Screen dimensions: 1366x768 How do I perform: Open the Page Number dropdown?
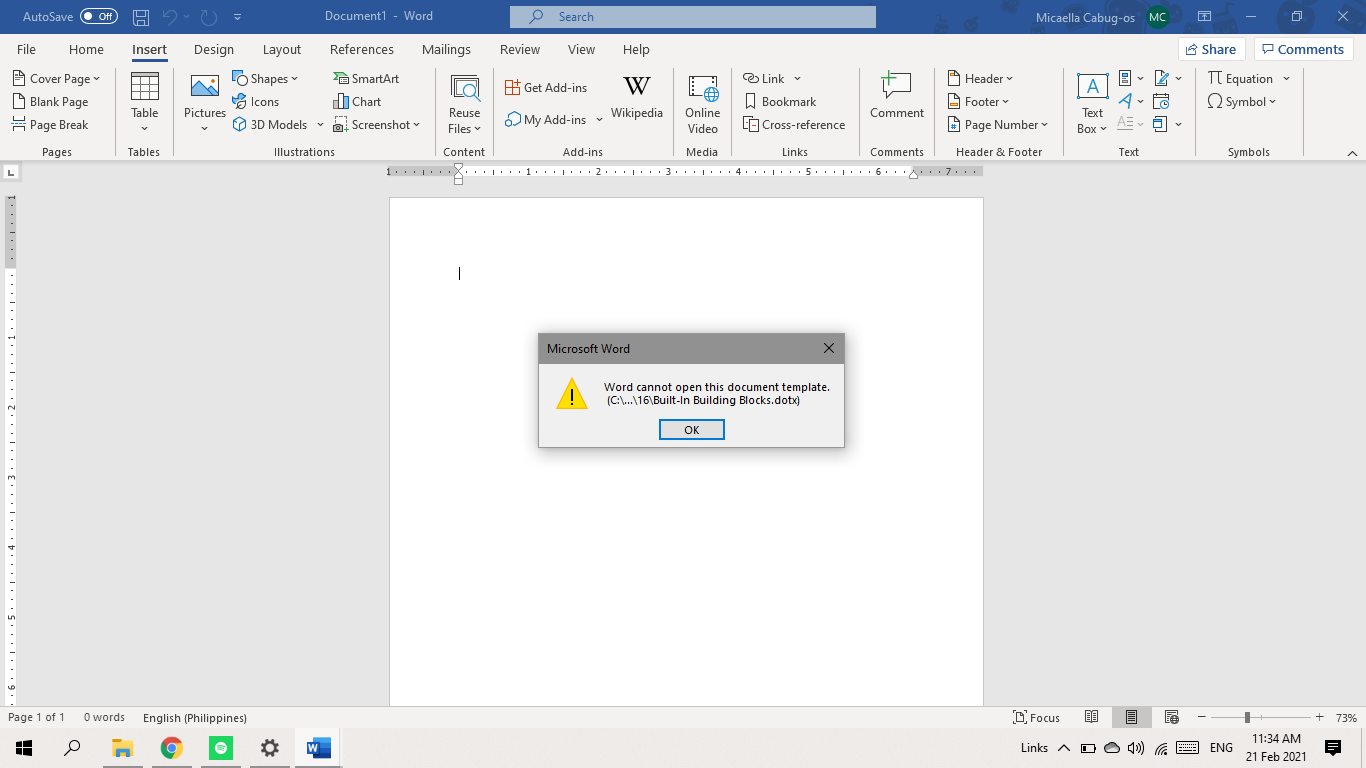tap(997, 124)
